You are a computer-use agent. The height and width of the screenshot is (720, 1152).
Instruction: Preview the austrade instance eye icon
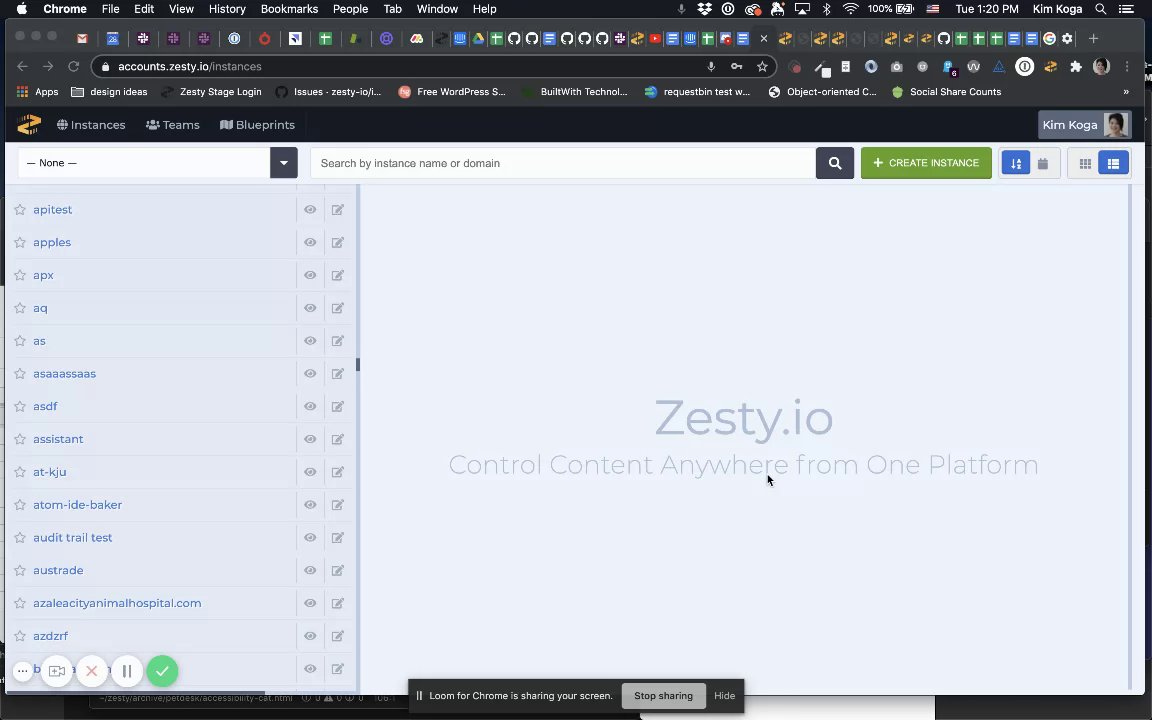click(310, 570)
